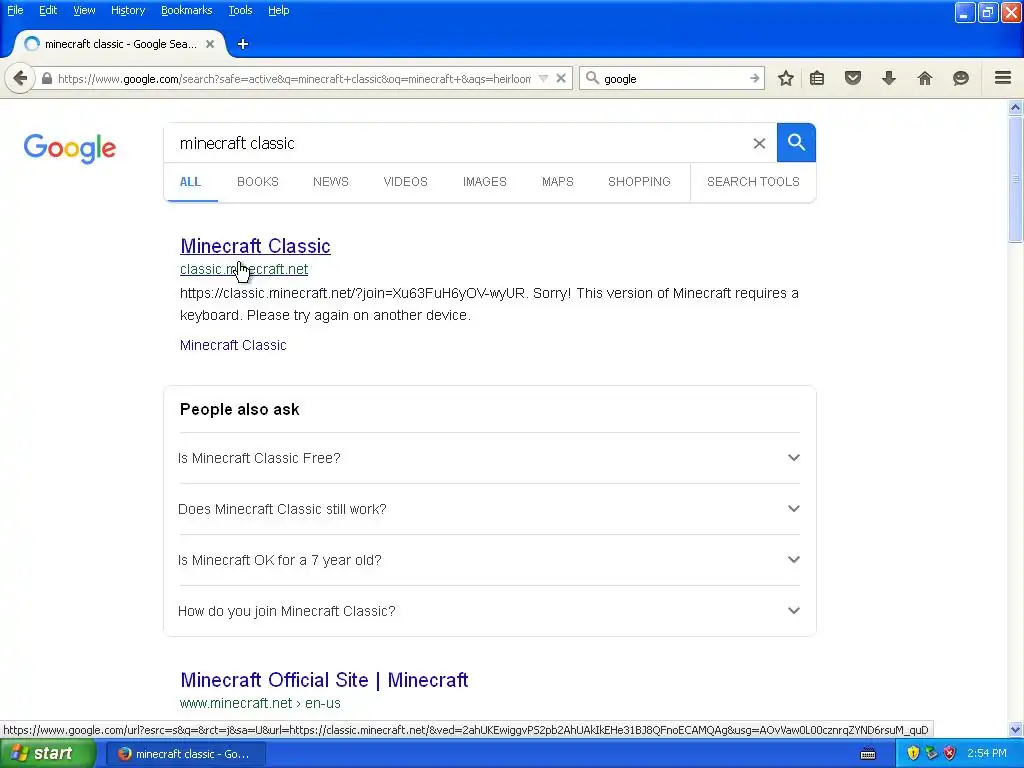Open the Firefox hamburger menu
1024x768 pixels.
1003,78
